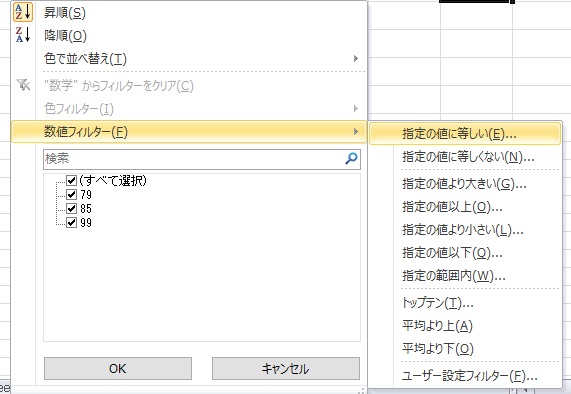Choose 指定の範囲内(W)... filter
The image size is (571, 394).
point(465,276)
